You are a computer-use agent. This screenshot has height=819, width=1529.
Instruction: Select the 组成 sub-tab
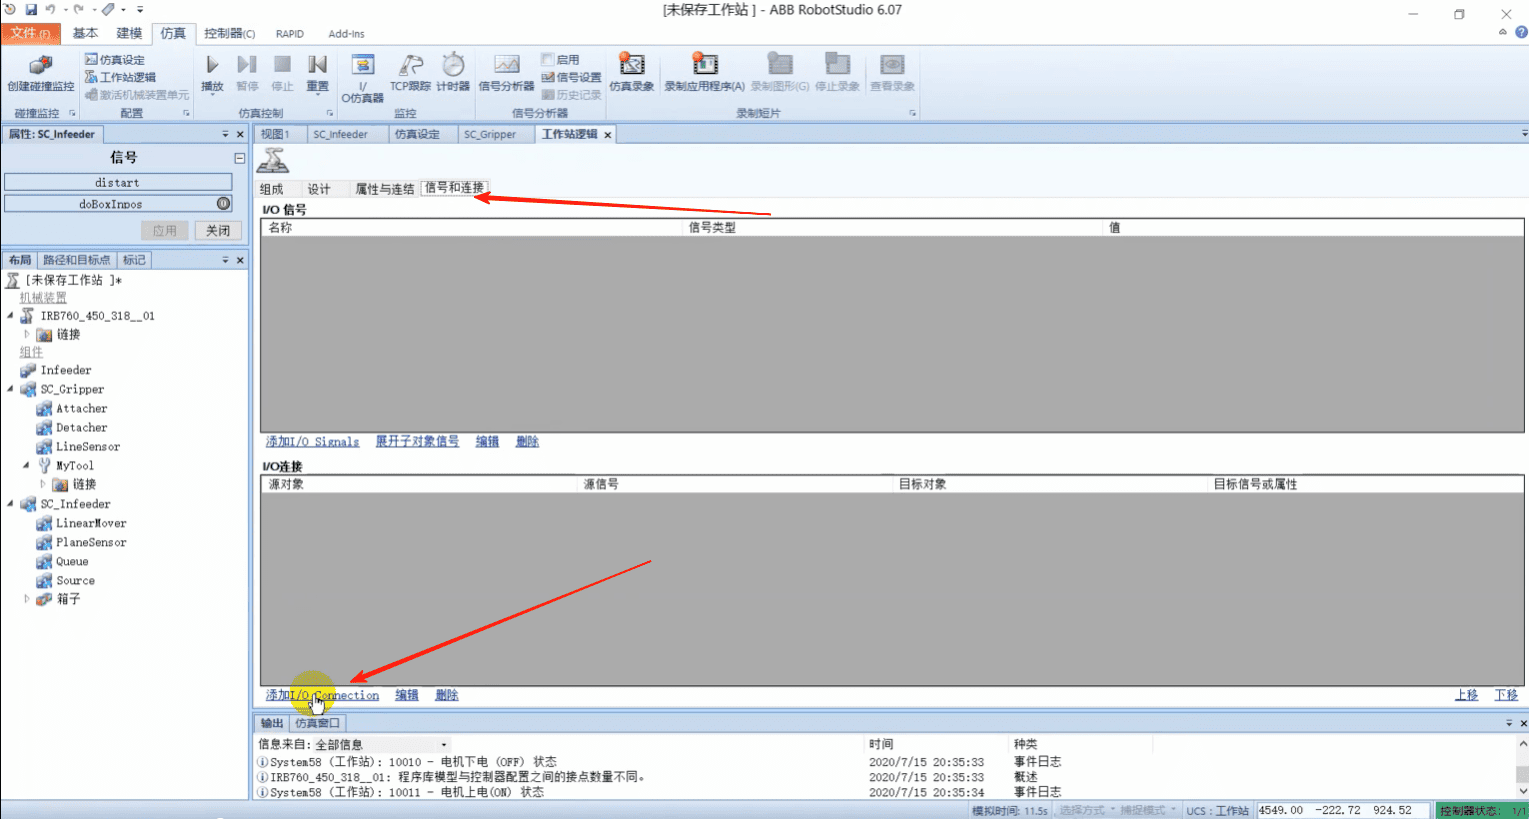pyautogui.click(x=272, y=189)
